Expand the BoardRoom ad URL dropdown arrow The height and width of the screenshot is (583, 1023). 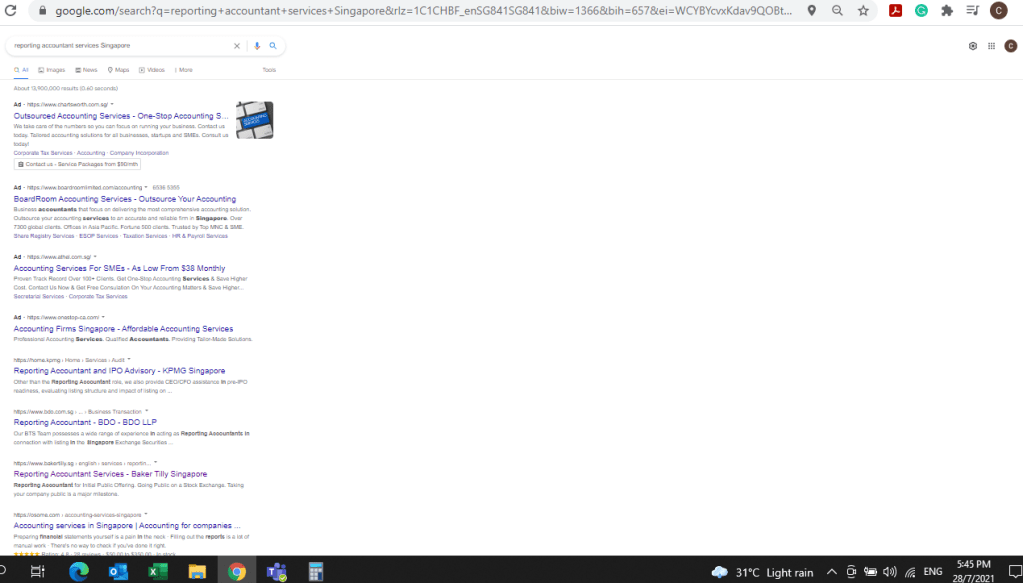[x=146, y=187]
